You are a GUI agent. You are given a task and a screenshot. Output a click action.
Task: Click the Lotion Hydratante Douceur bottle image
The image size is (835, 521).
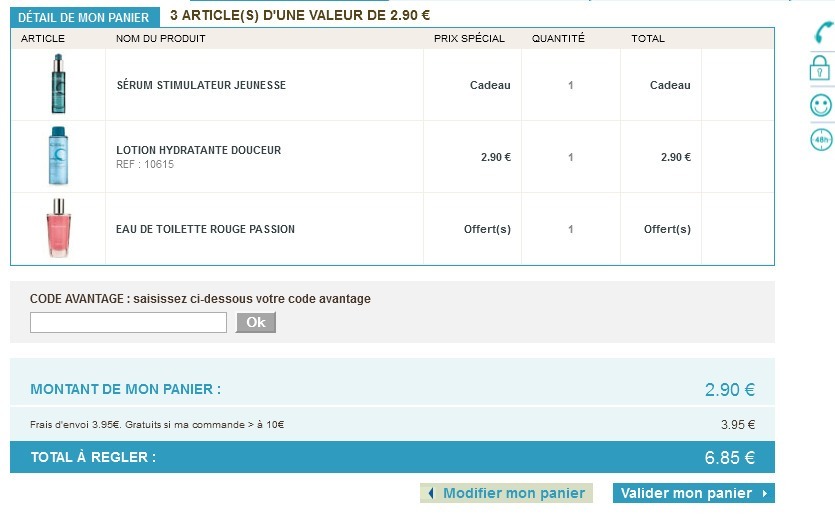(58, 157)
